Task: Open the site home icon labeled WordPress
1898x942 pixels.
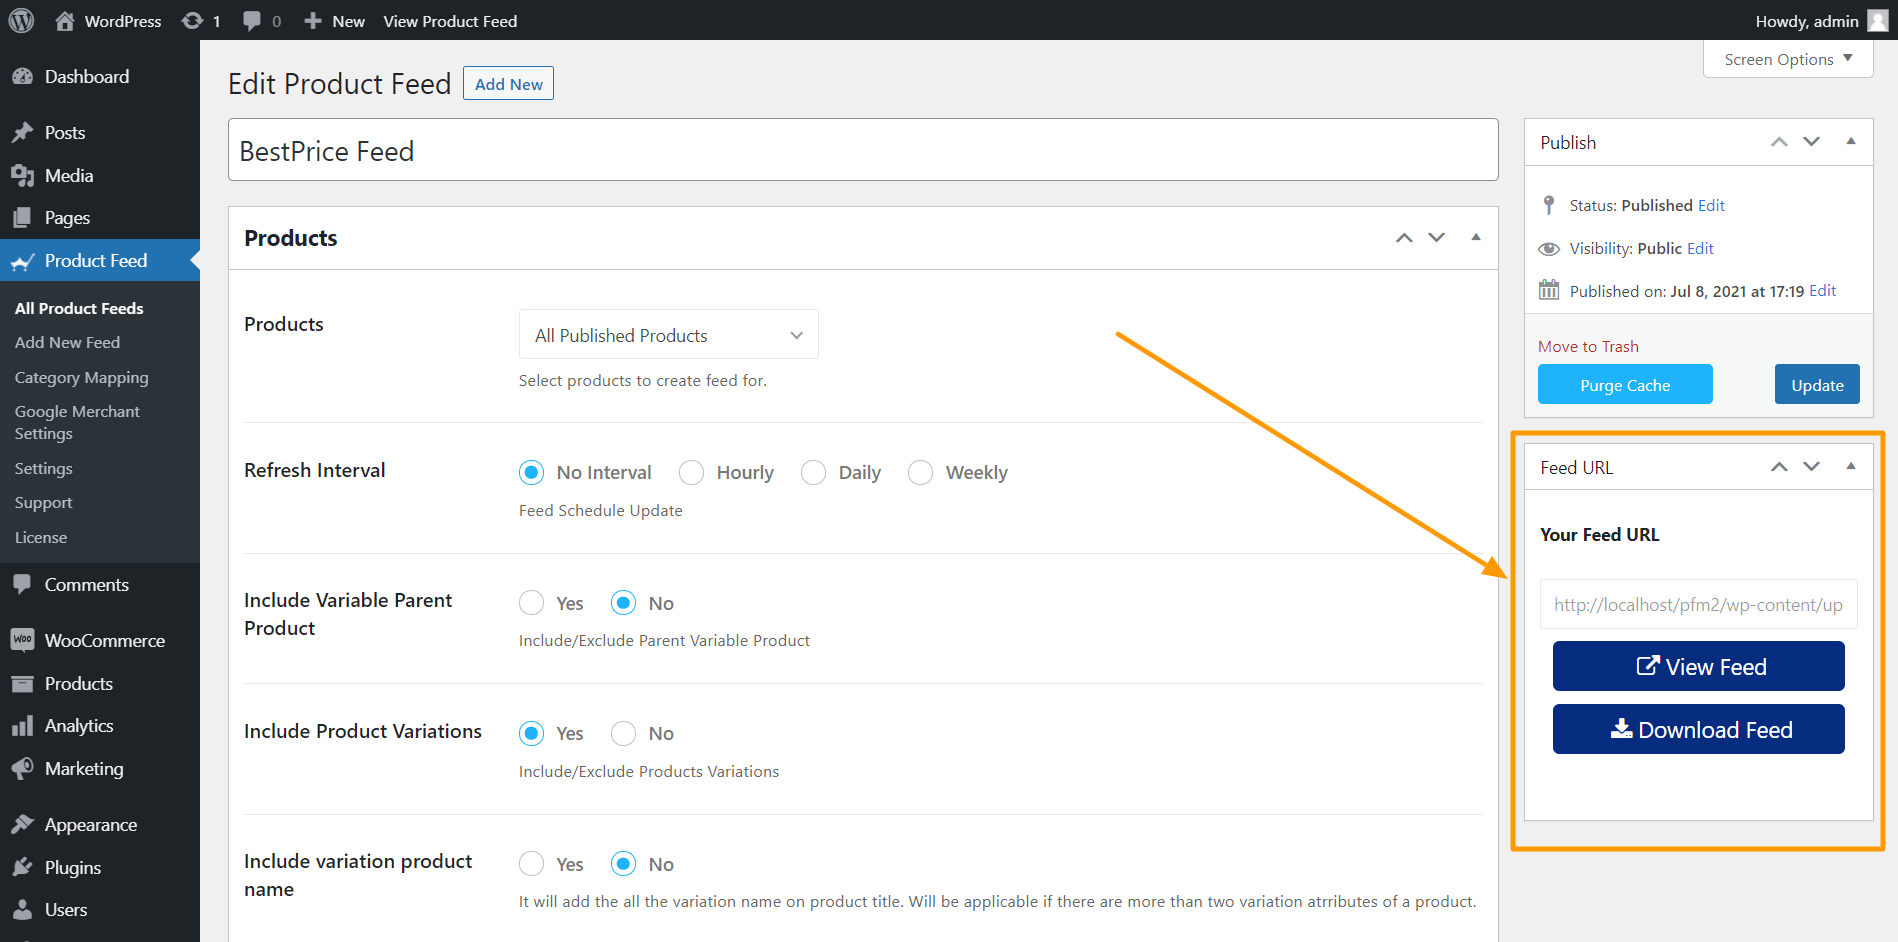Action: (65, 21)
